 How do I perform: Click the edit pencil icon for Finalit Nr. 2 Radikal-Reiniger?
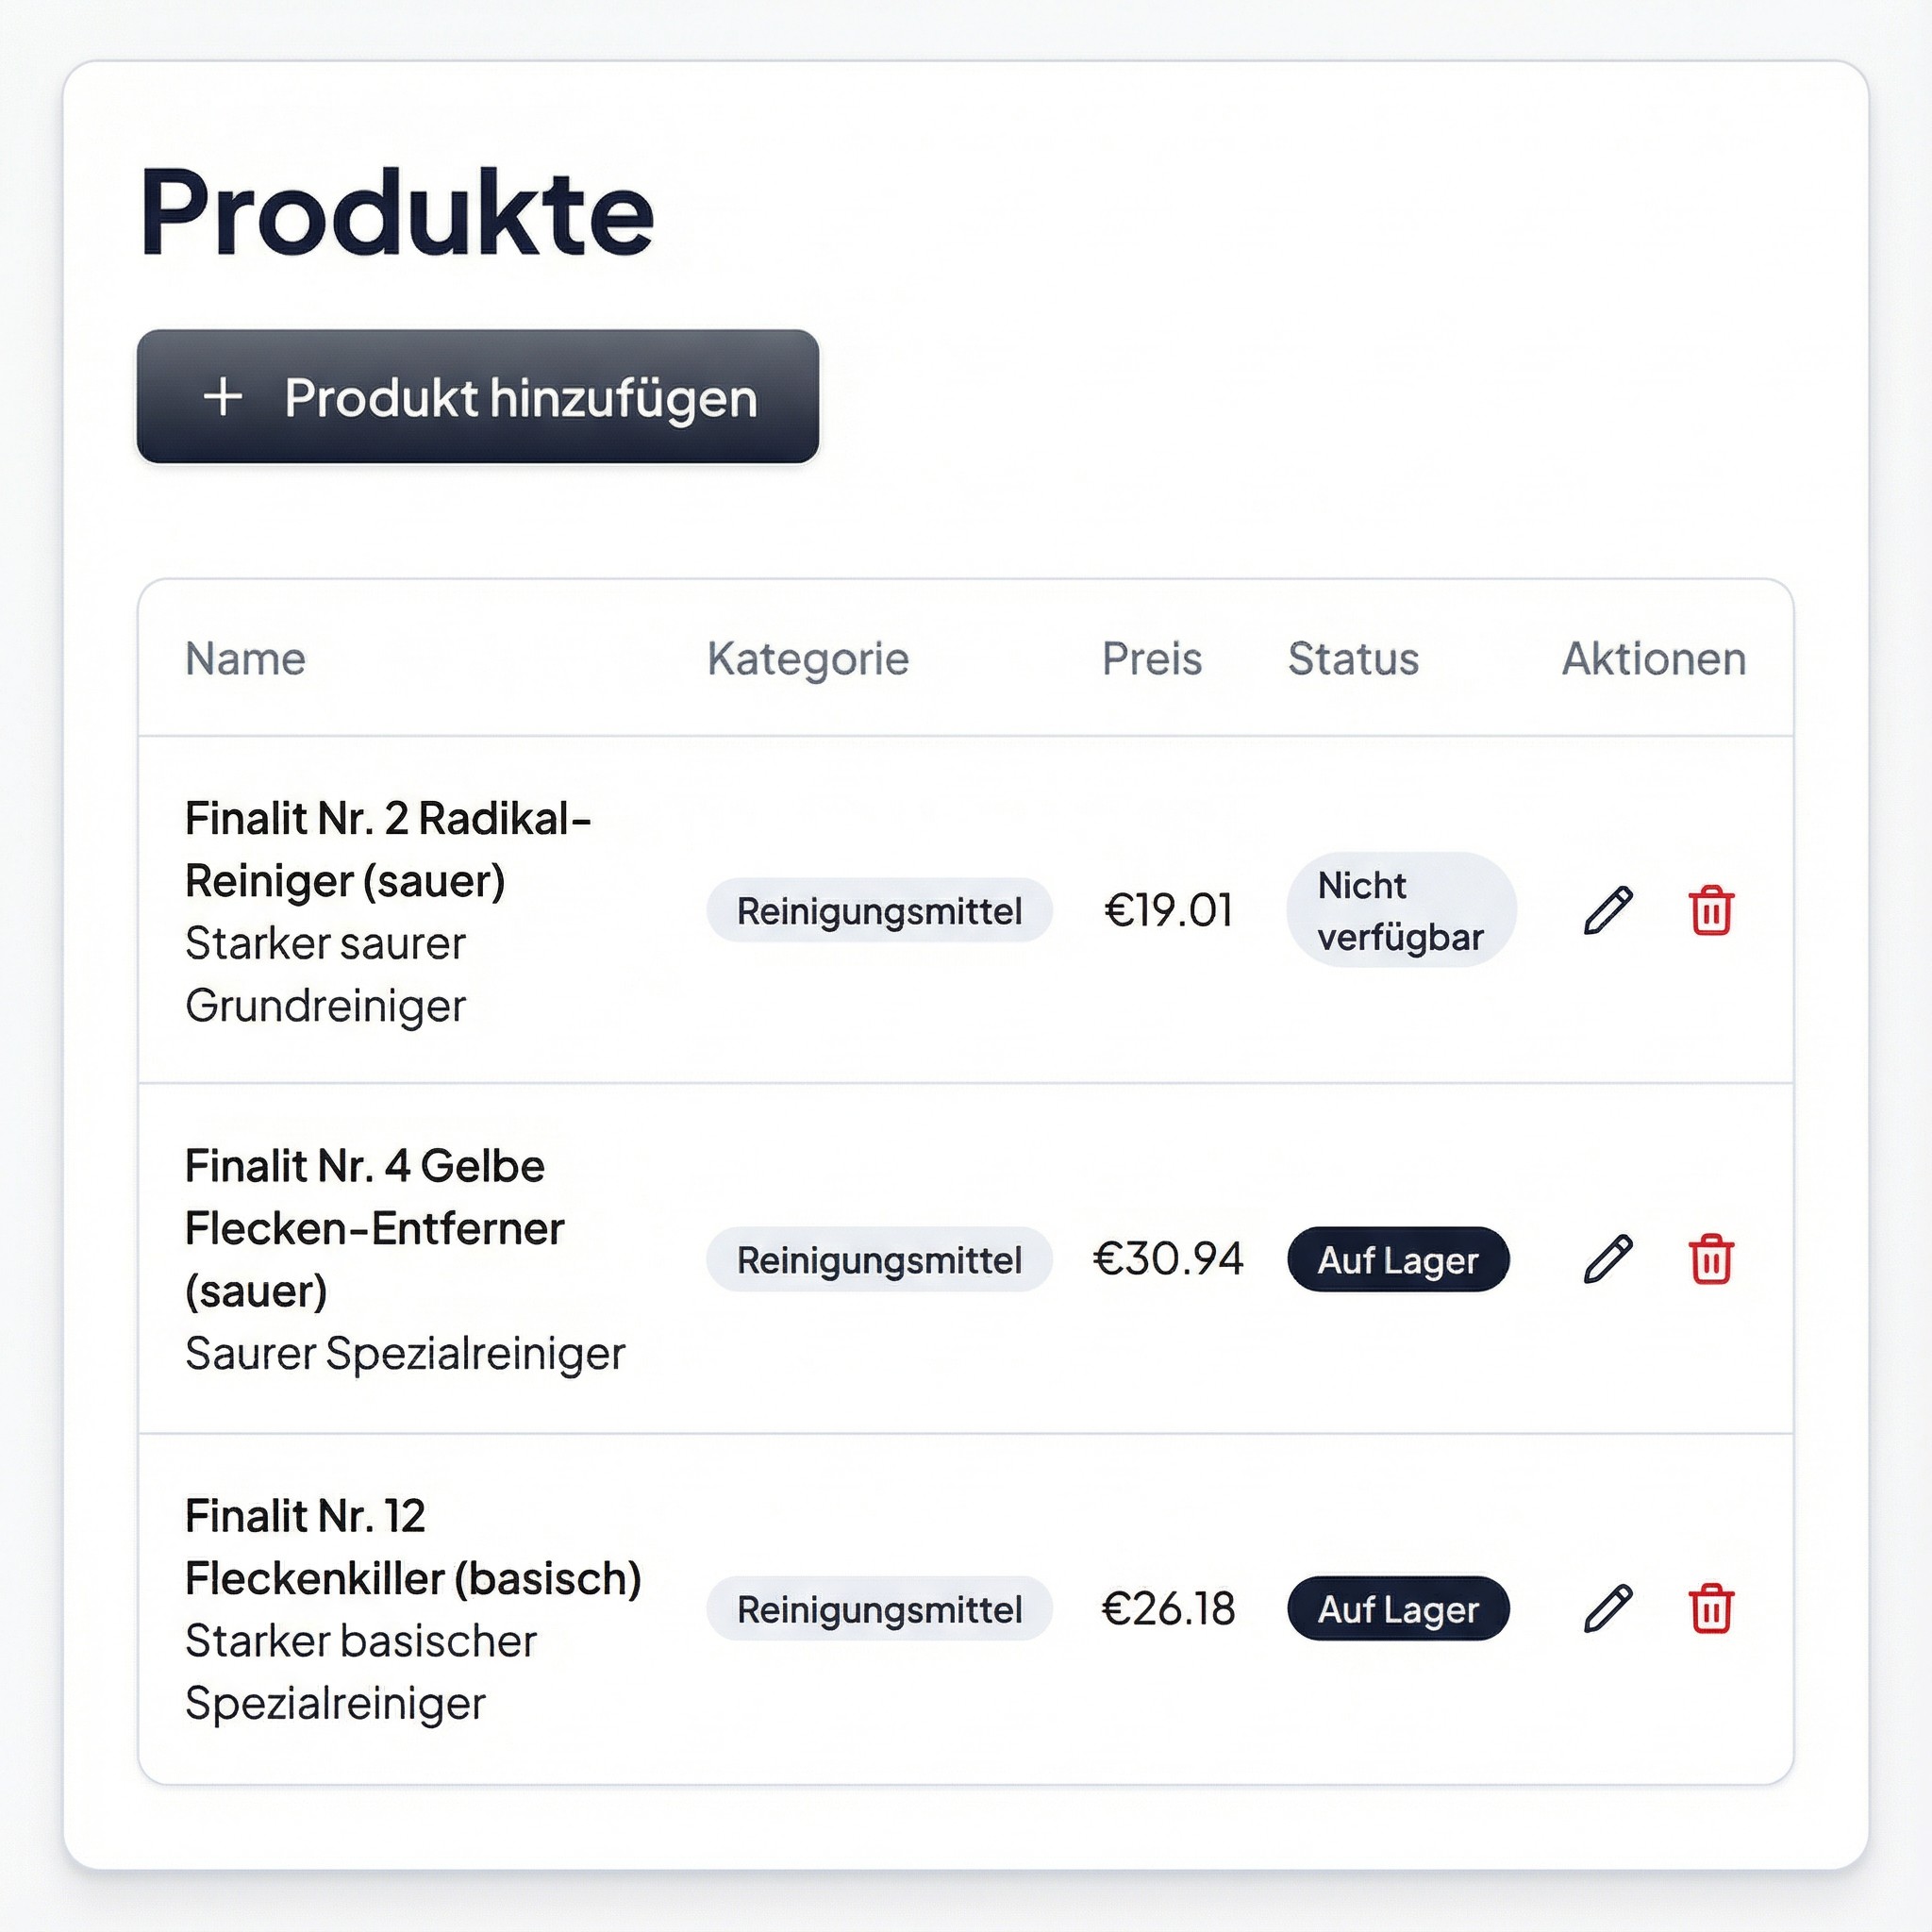point(1608,910)
